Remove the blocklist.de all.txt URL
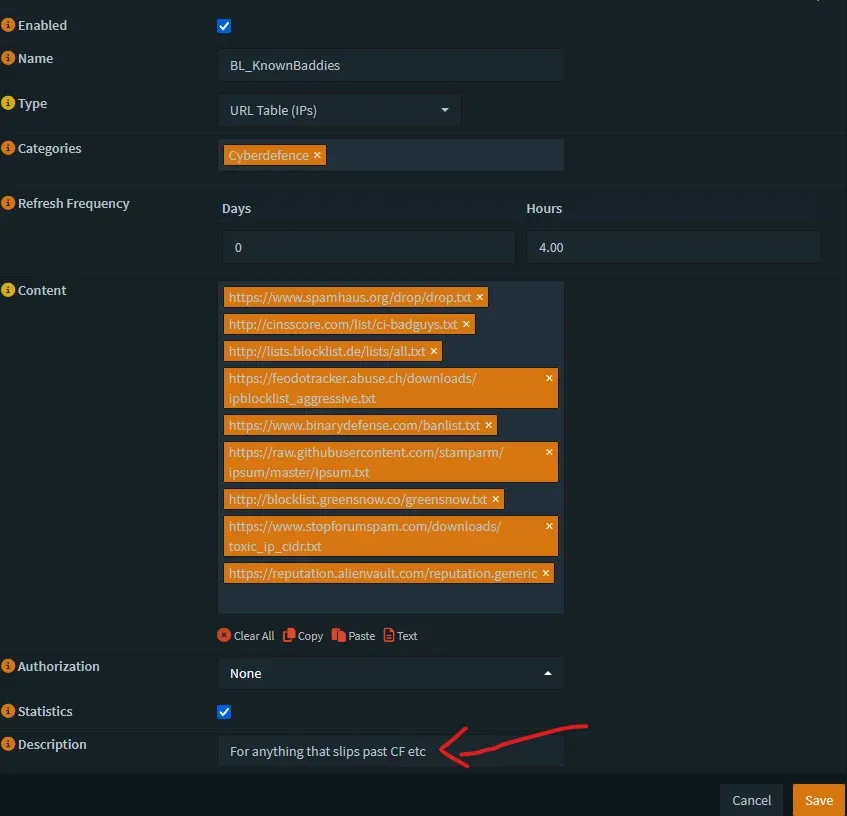This screenshot has width=847, height=816. coord(434,351)
